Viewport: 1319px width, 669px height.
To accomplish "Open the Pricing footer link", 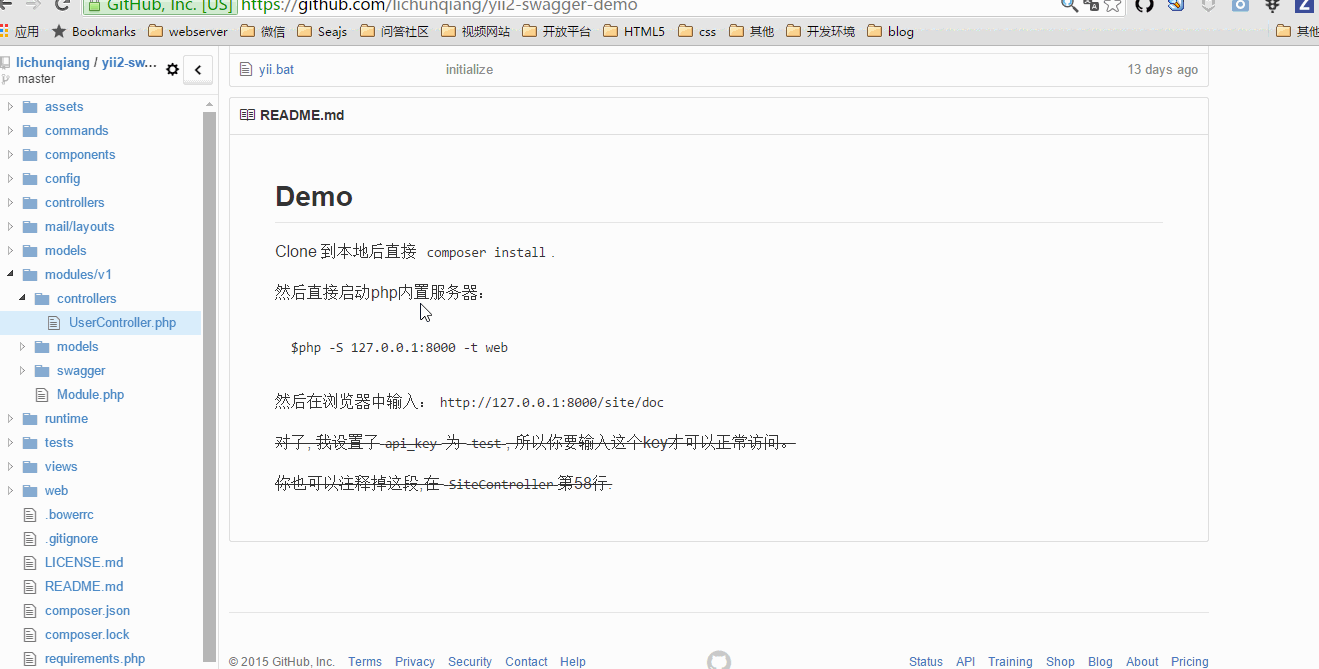I will (x=1190, y=662).
